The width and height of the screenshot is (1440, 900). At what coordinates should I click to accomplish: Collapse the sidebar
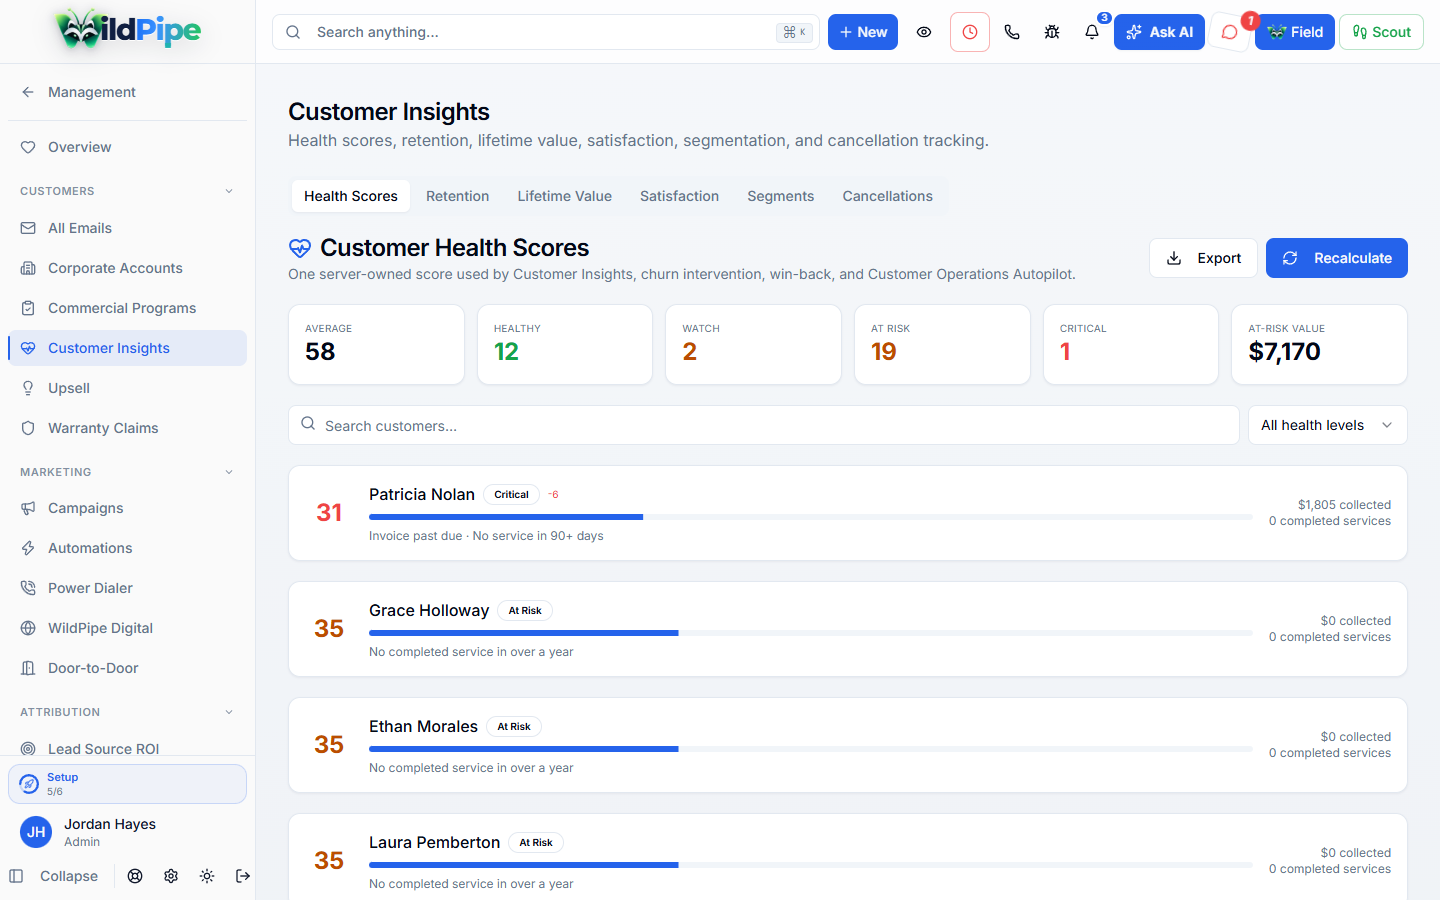tap(54, 876)
